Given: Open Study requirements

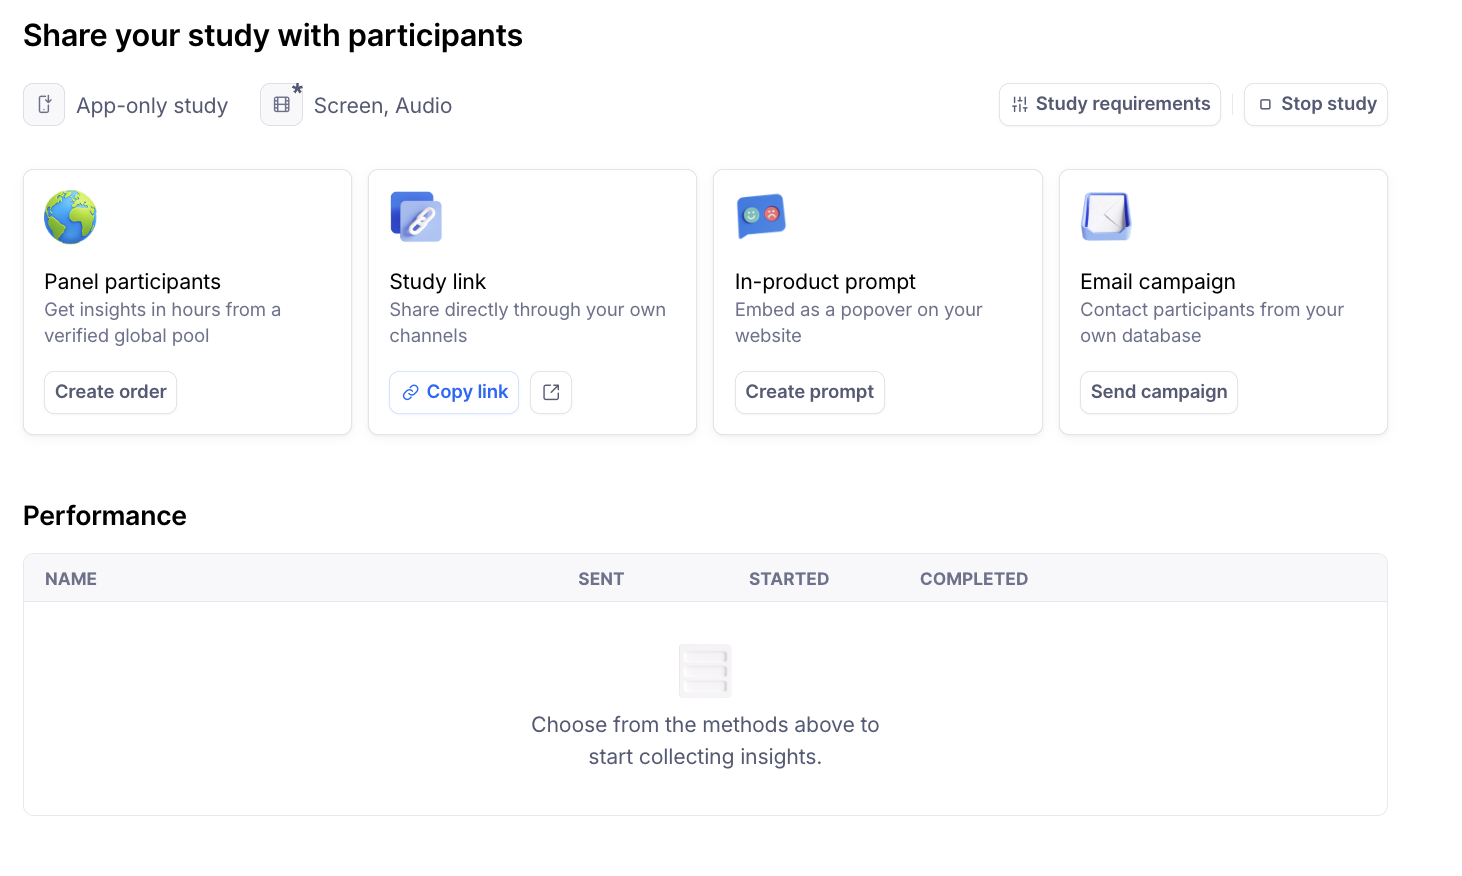Looking at the screenshot, I should tap(1110, 105).
